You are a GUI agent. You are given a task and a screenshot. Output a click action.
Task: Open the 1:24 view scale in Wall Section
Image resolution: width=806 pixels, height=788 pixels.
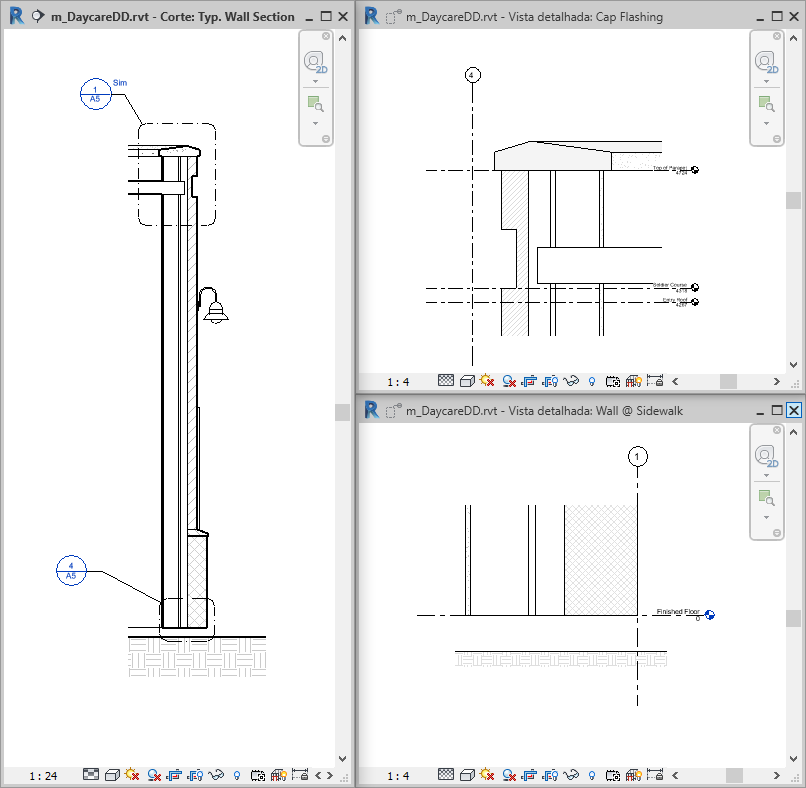coord(43,776)
